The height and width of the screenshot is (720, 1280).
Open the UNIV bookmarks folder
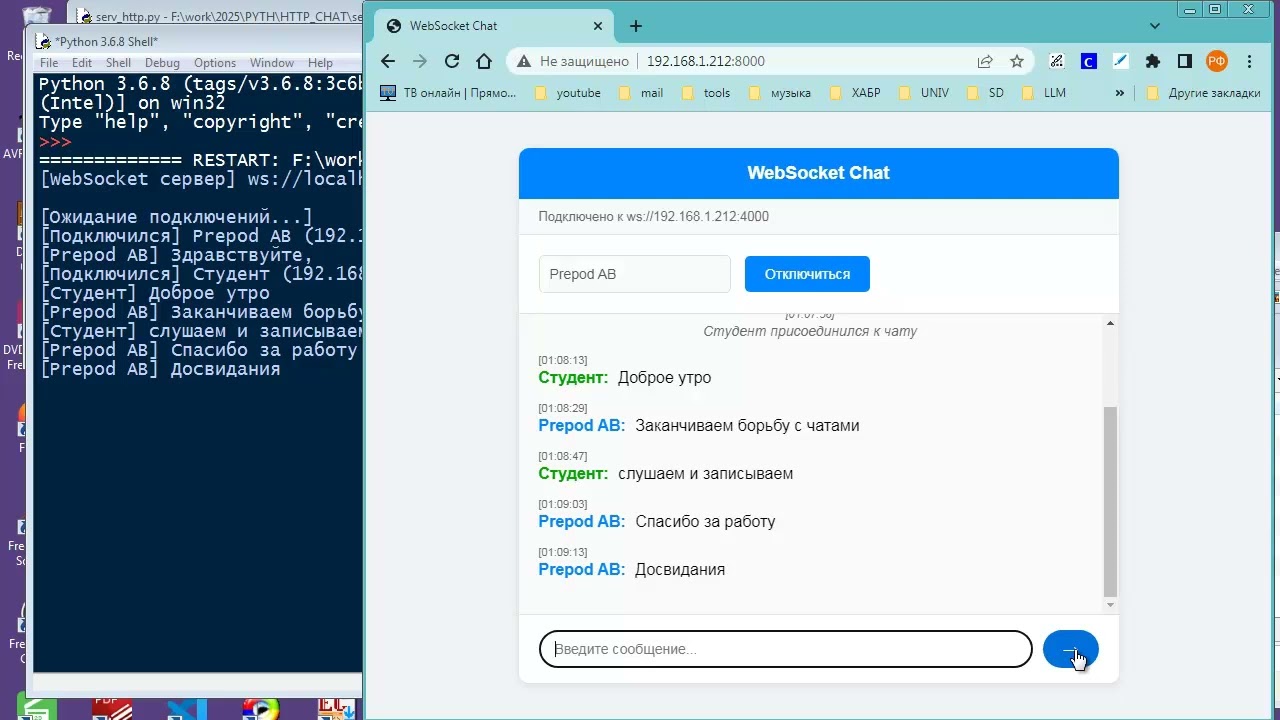924,93
